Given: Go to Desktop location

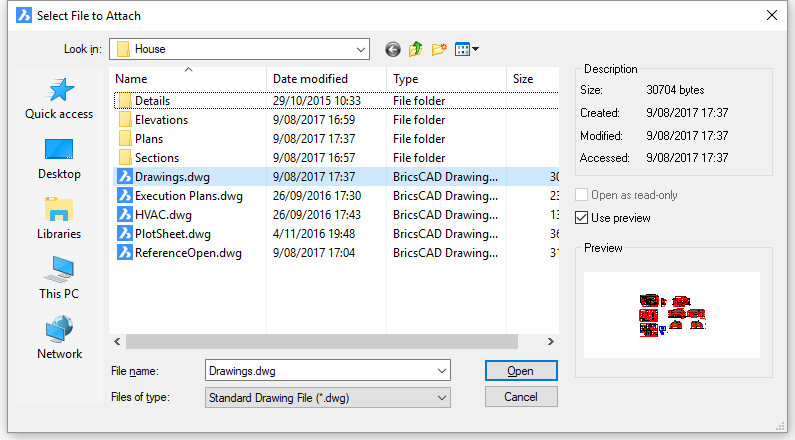Looking at the screenshot, I should pos(59,158).
